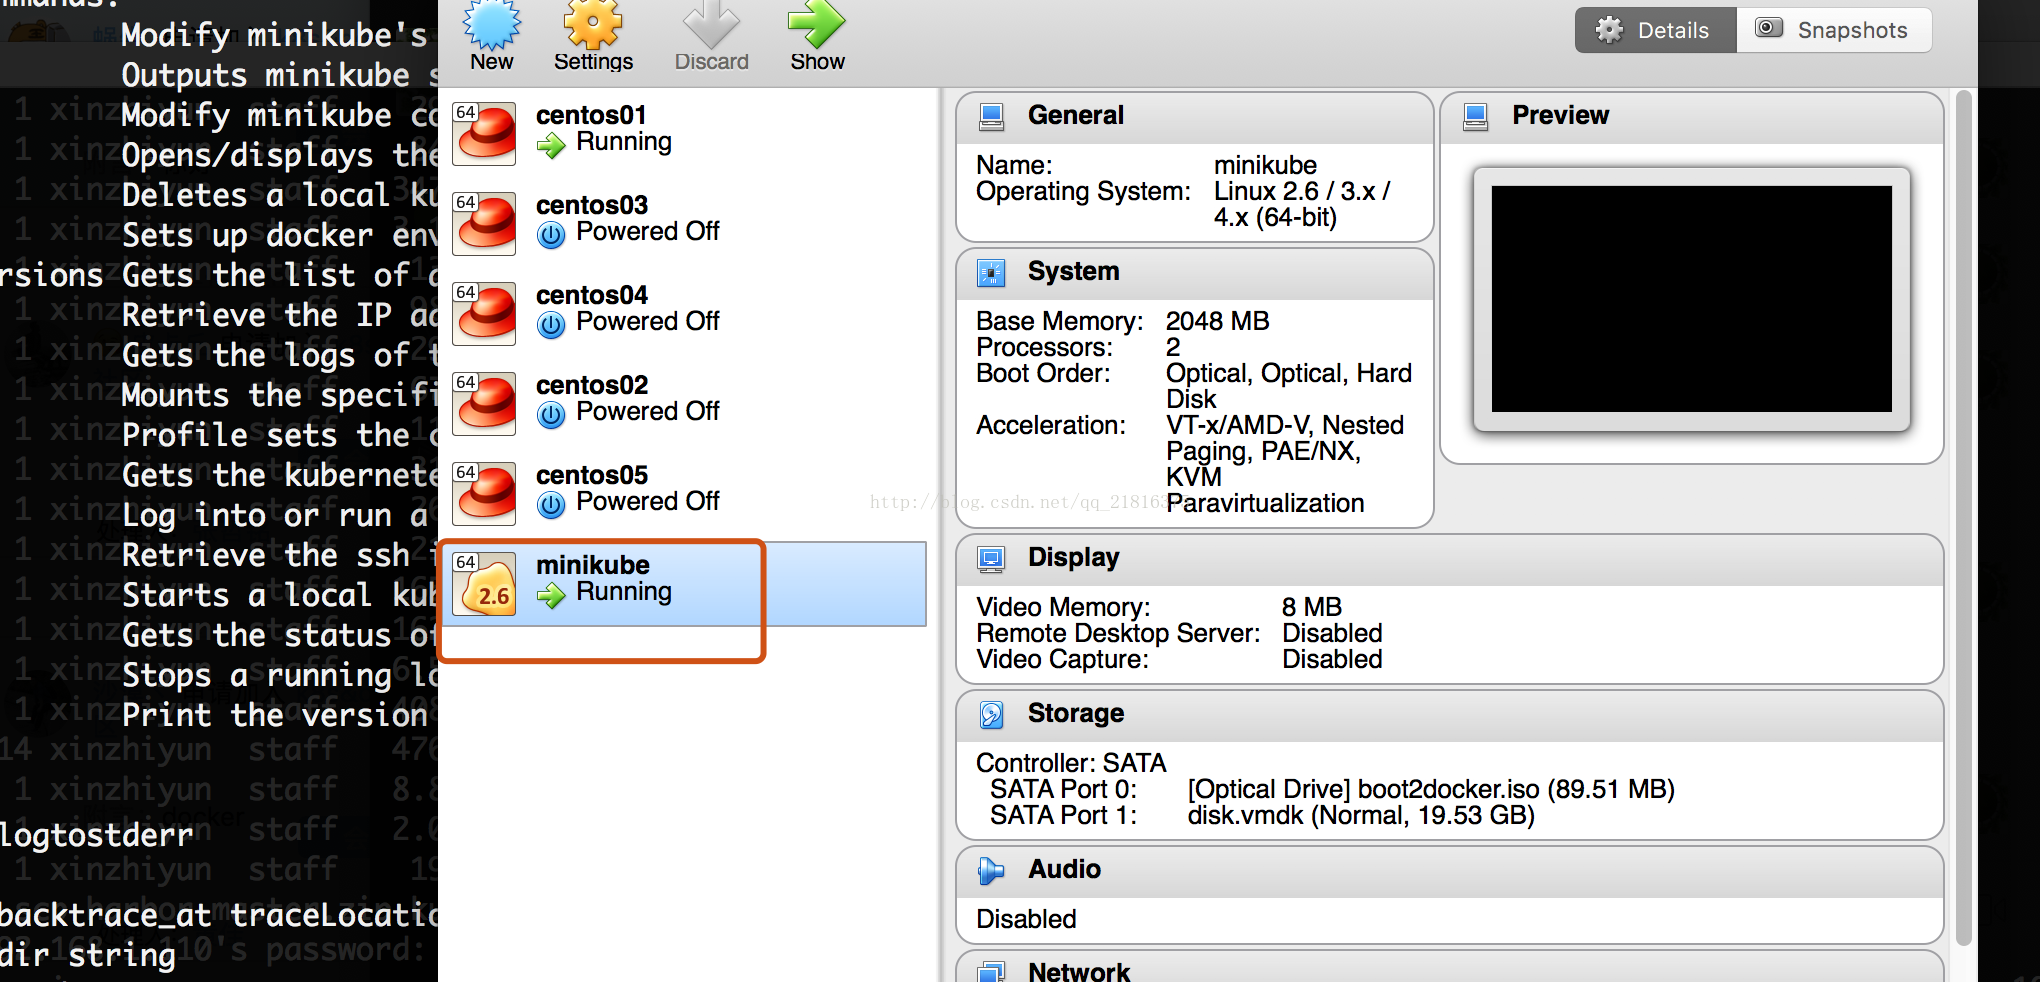The image size is (2040, 982).
Task: Switch to the Snapshots view
Action: pyautogui.click(x=1834, y=30)
